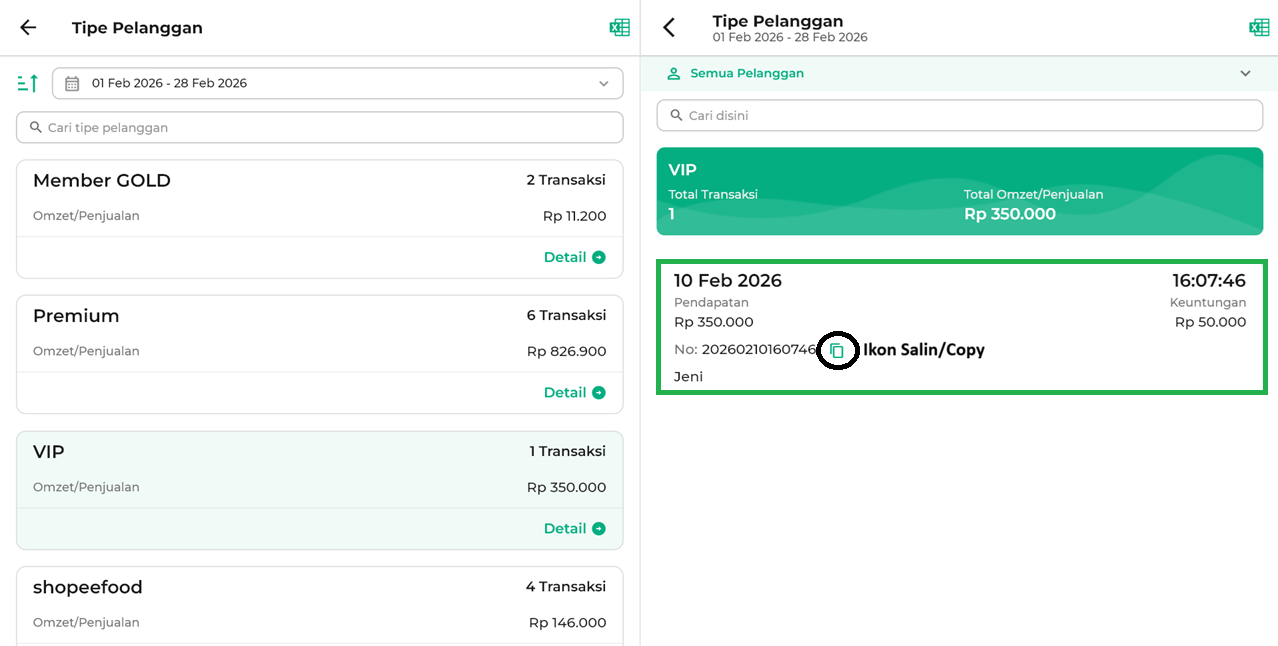This screenshot has width=1278, height=646.
Task: Click the Detail arrow icon for Premium
Action: coord(599,393)
